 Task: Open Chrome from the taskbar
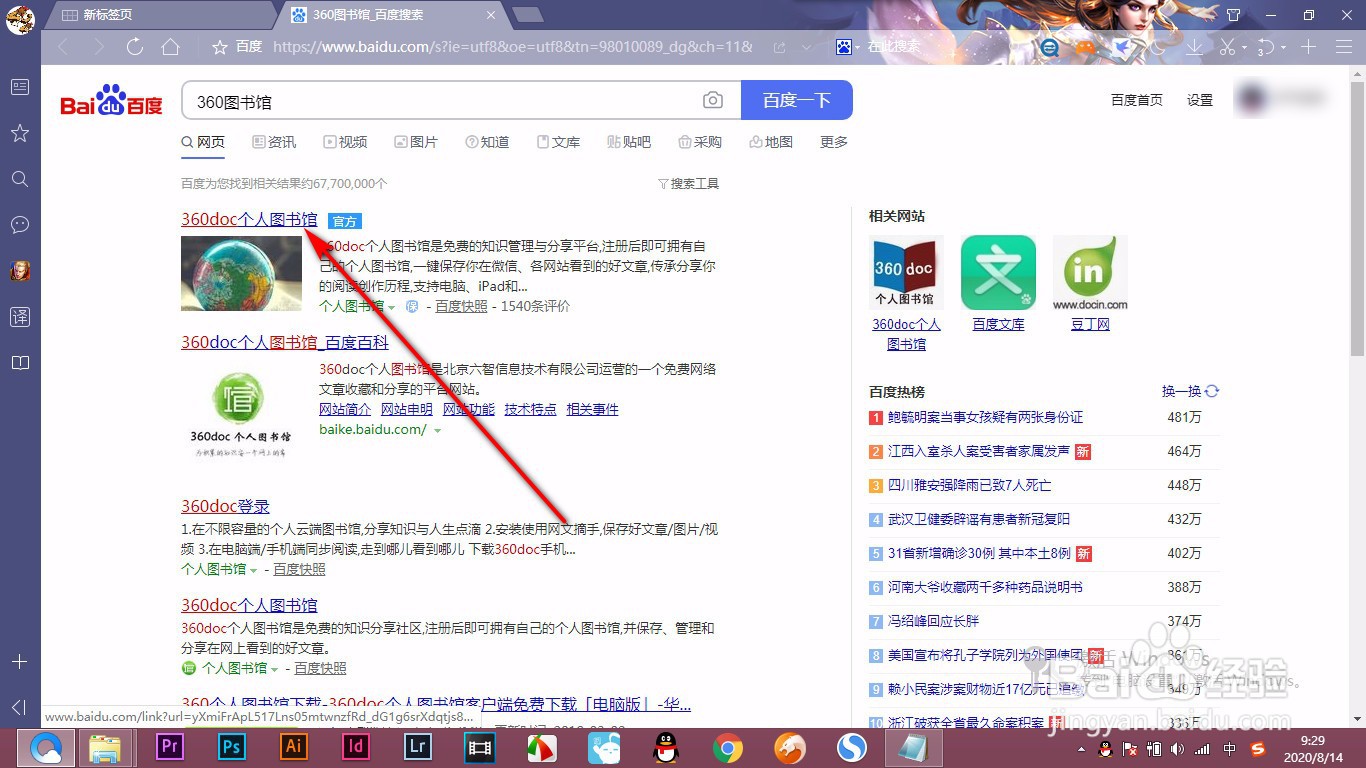click(727, 747)
